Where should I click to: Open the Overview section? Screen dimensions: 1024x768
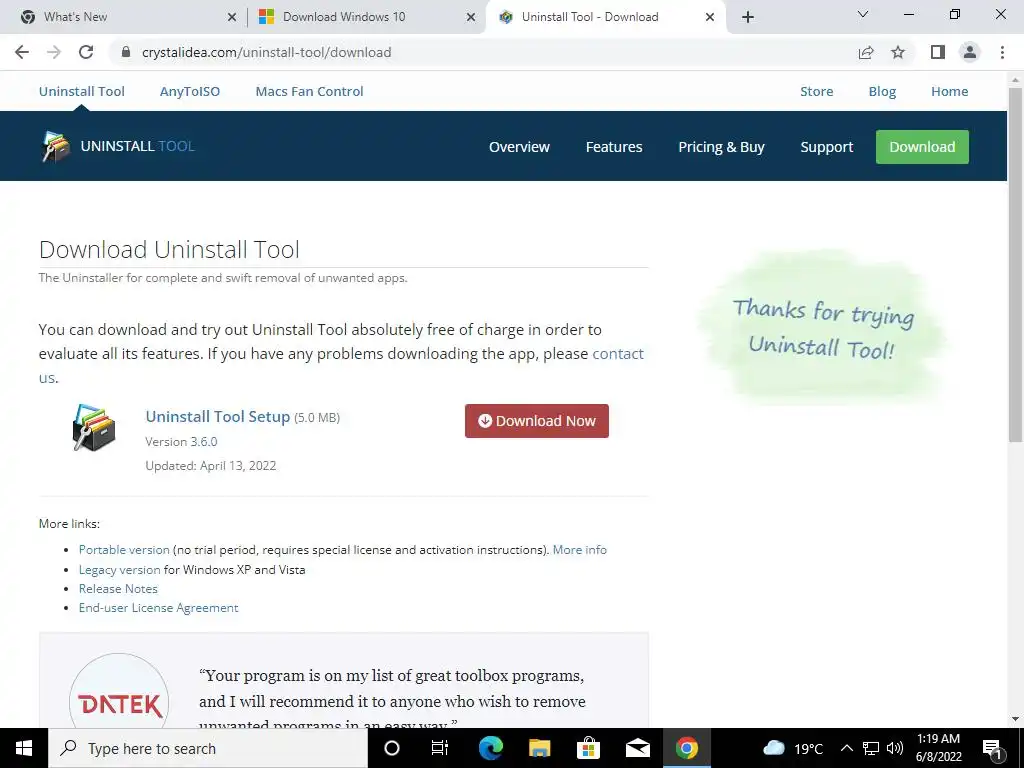tap(519, 147)
